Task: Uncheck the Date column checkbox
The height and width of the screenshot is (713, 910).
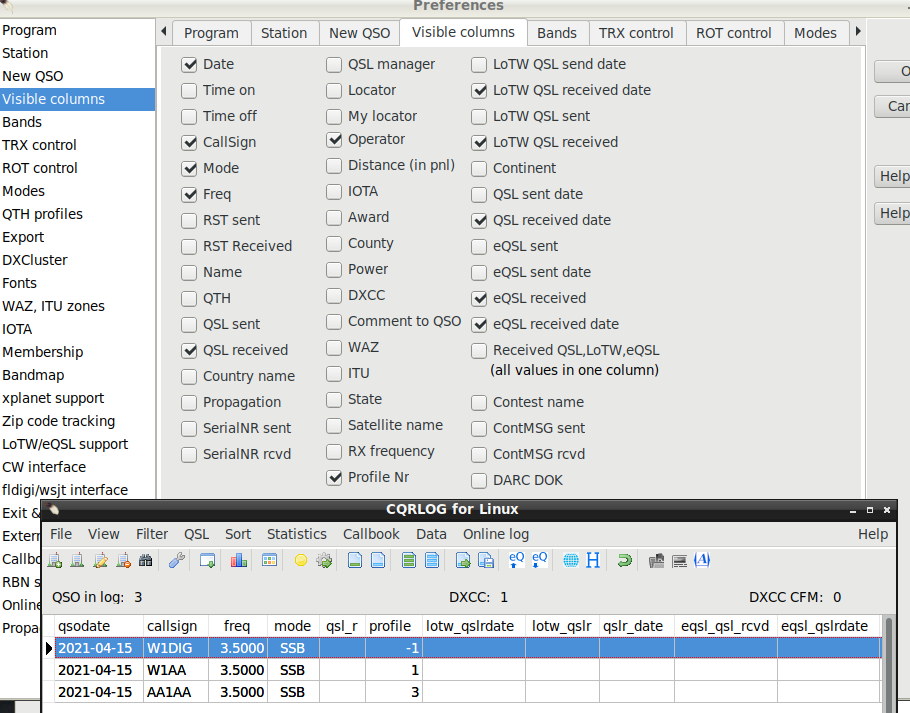Action: click(189, 64)
